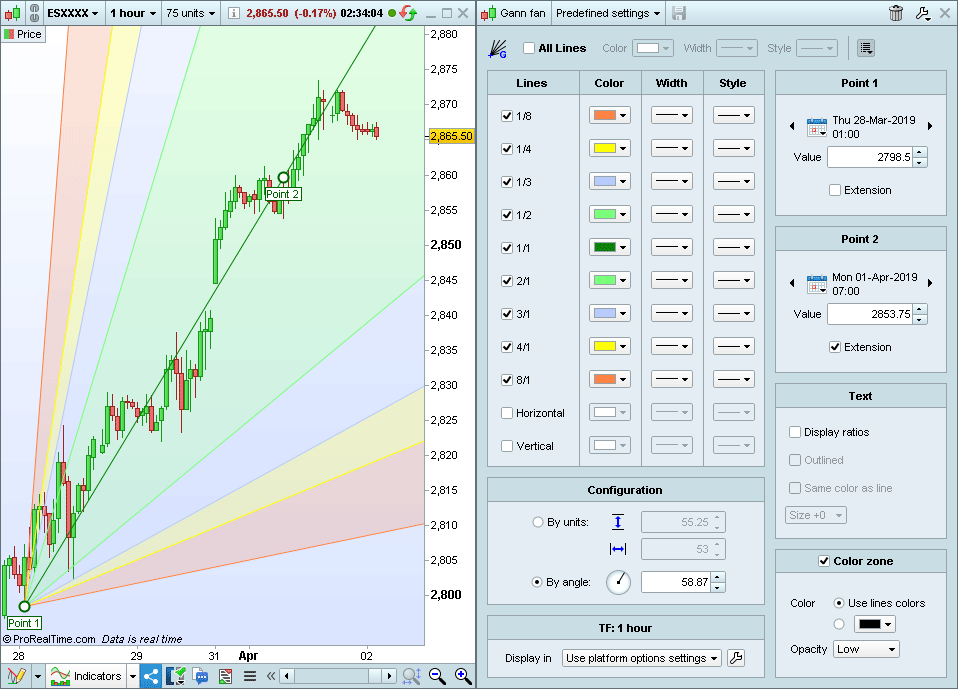Open the 1 hour timeframe dropdown
This screenshot has height=689, width=958.
click(133, 13)
